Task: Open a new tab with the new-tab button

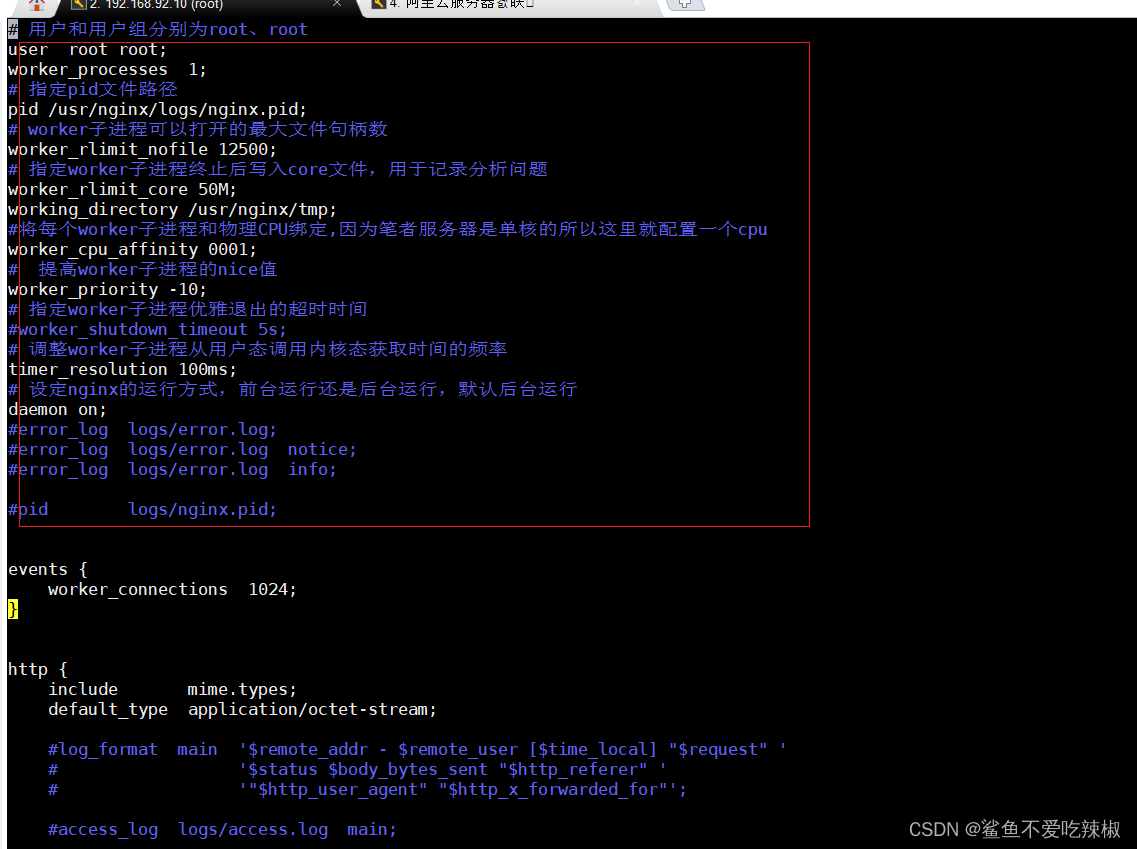Action: [x=685, y=4]
